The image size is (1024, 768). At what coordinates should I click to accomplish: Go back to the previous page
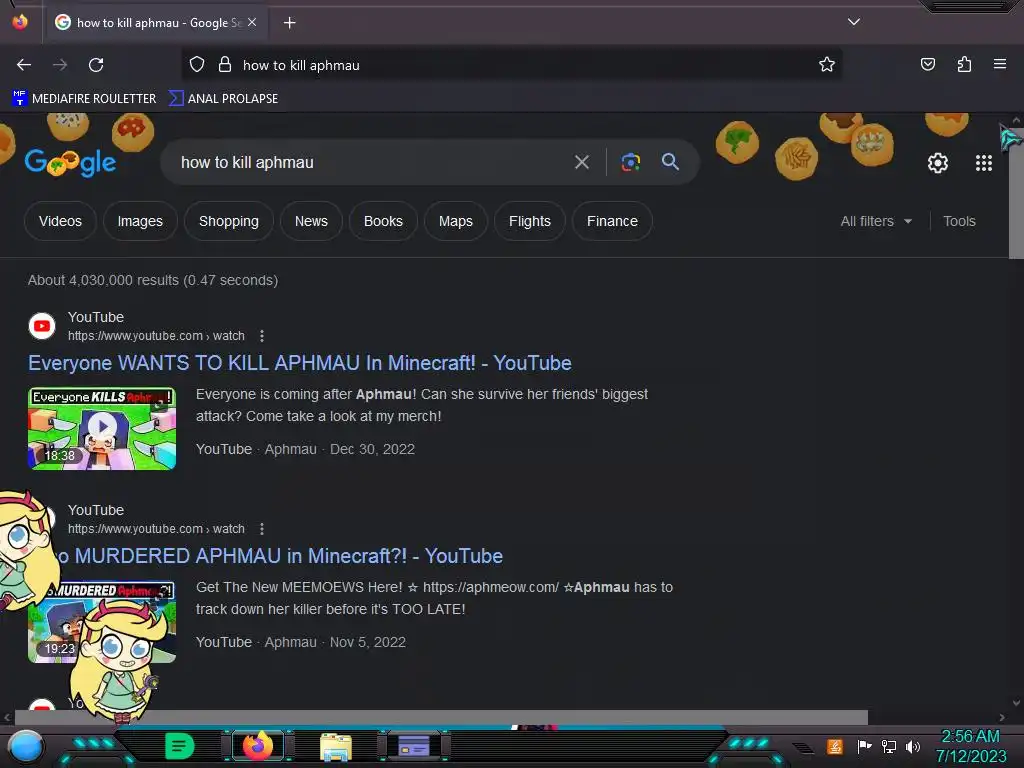(x=24, y=65)
